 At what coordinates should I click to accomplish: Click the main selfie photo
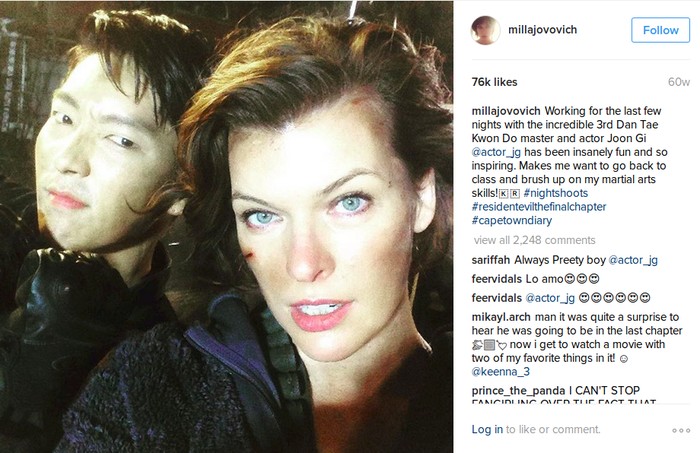coord(226,227)
